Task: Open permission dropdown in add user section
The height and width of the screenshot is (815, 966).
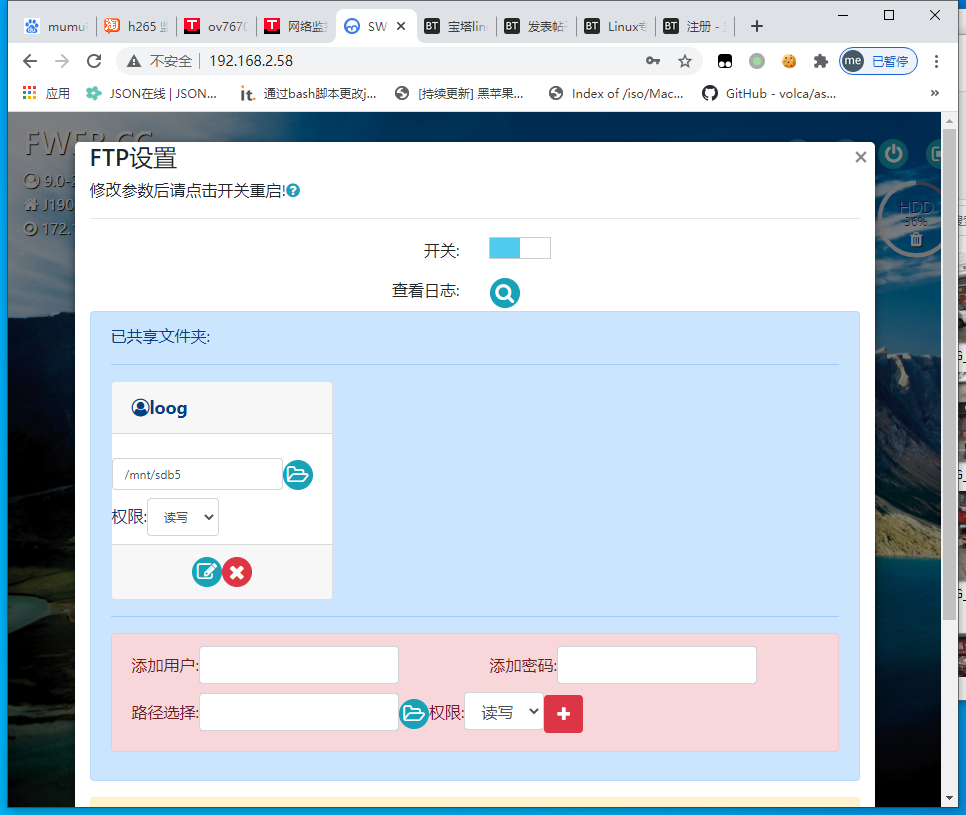Action: (503, 712)
